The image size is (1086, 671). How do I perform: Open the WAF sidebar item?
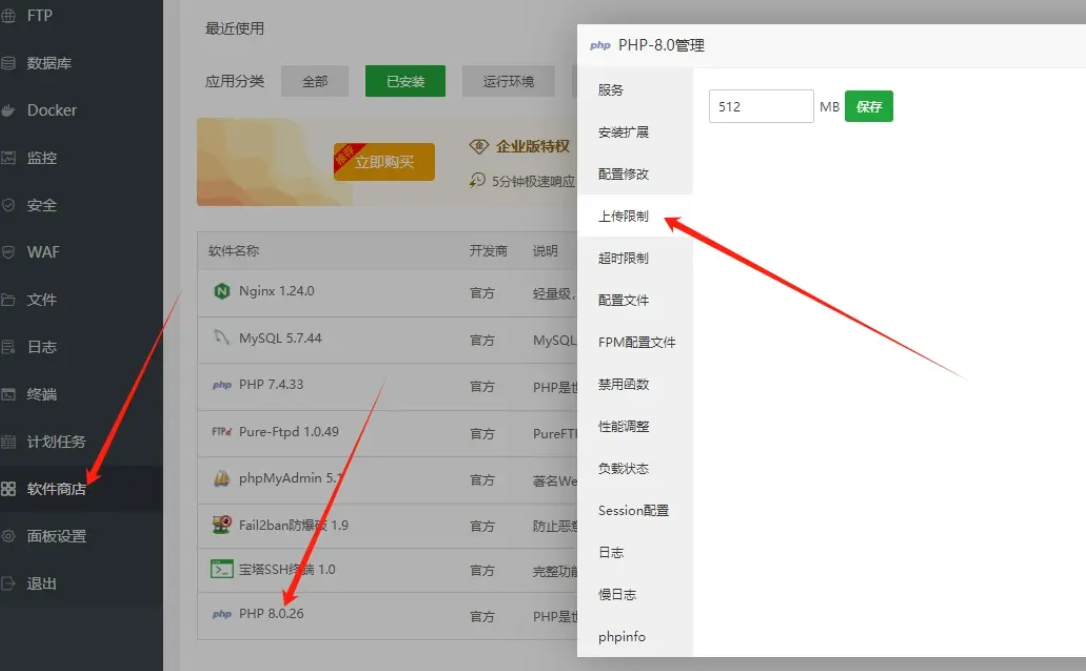coord(43,252)
